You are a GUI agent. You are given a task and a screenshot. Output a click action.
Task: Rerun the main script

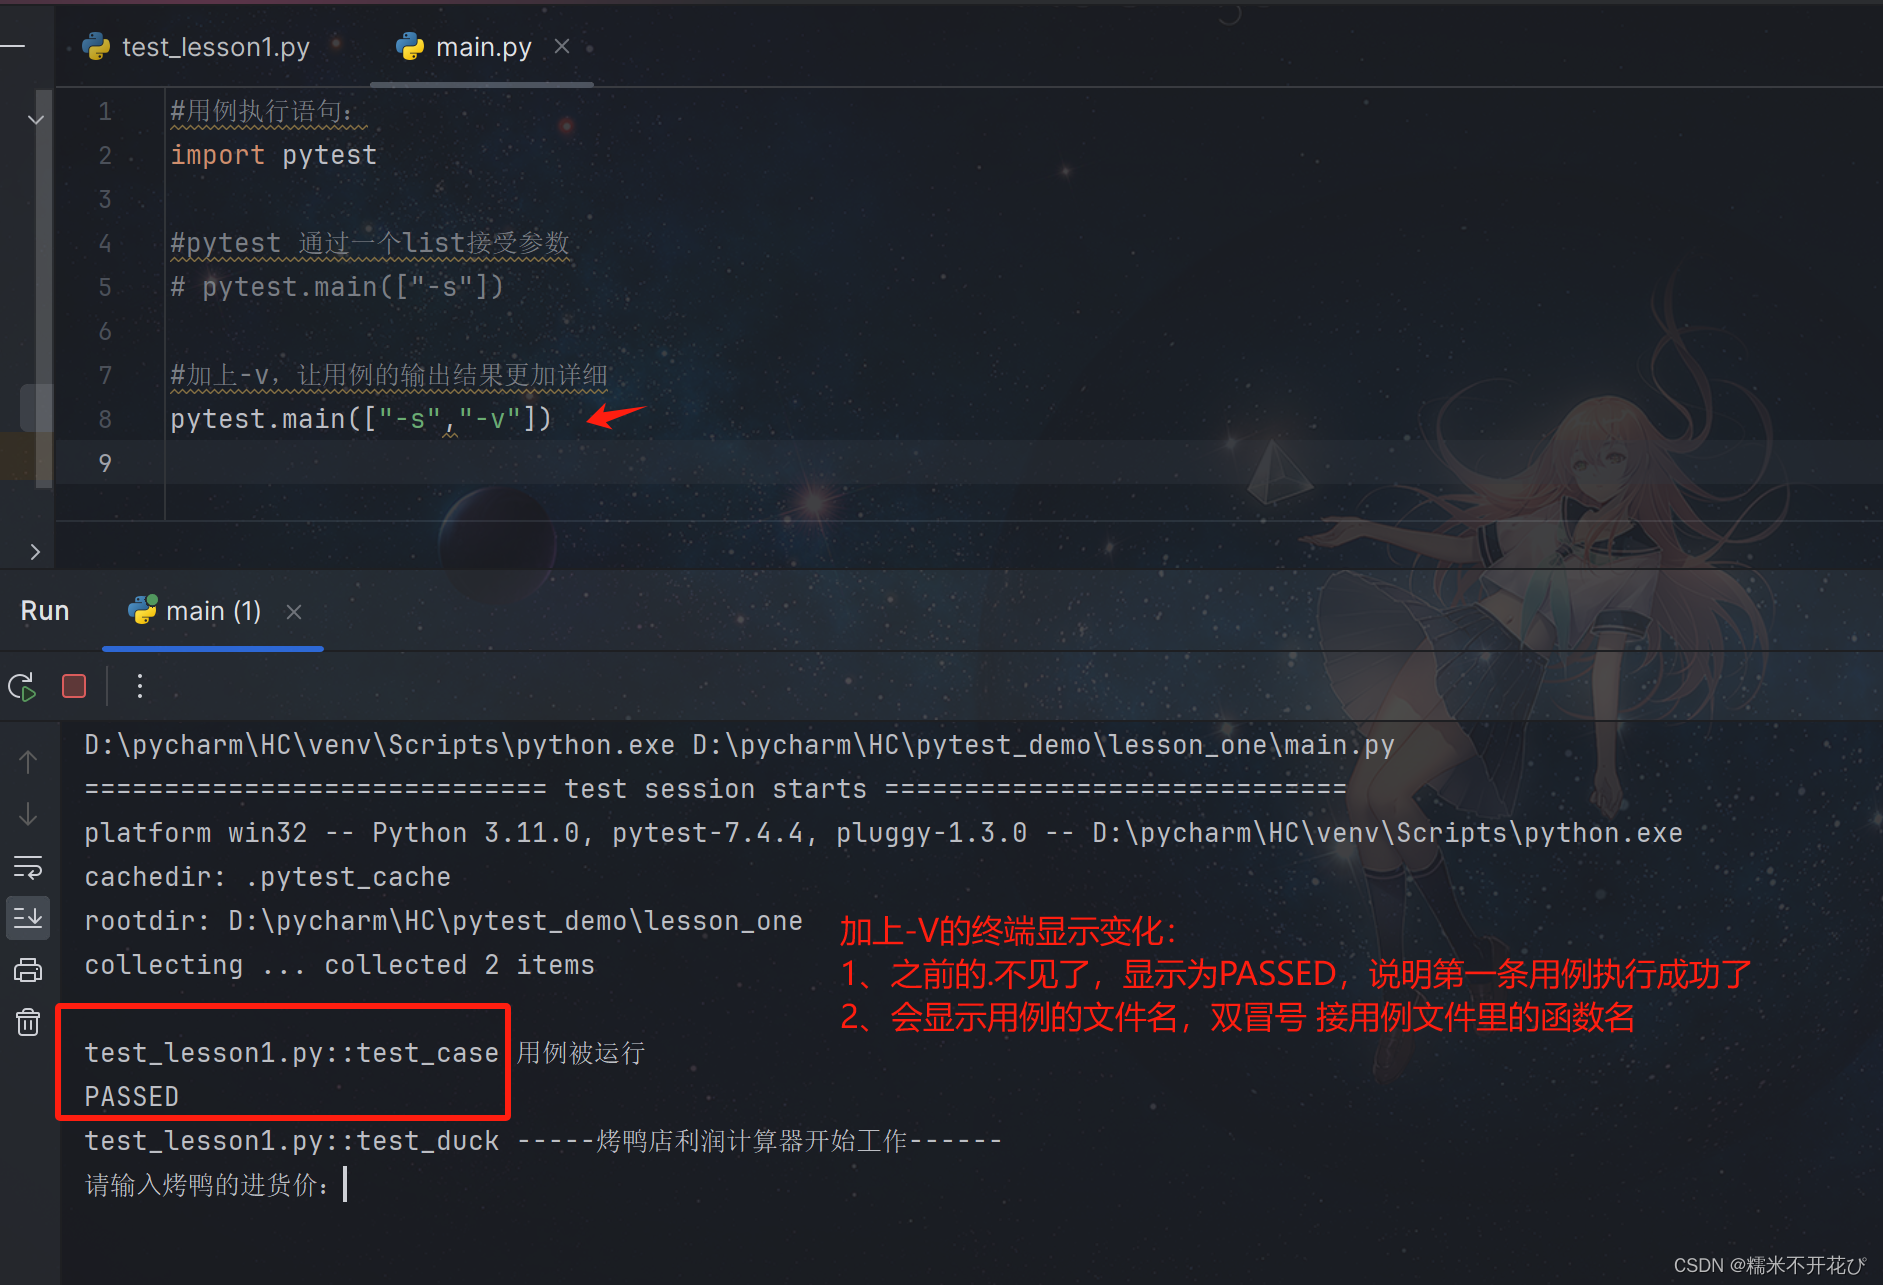(23, 687)
